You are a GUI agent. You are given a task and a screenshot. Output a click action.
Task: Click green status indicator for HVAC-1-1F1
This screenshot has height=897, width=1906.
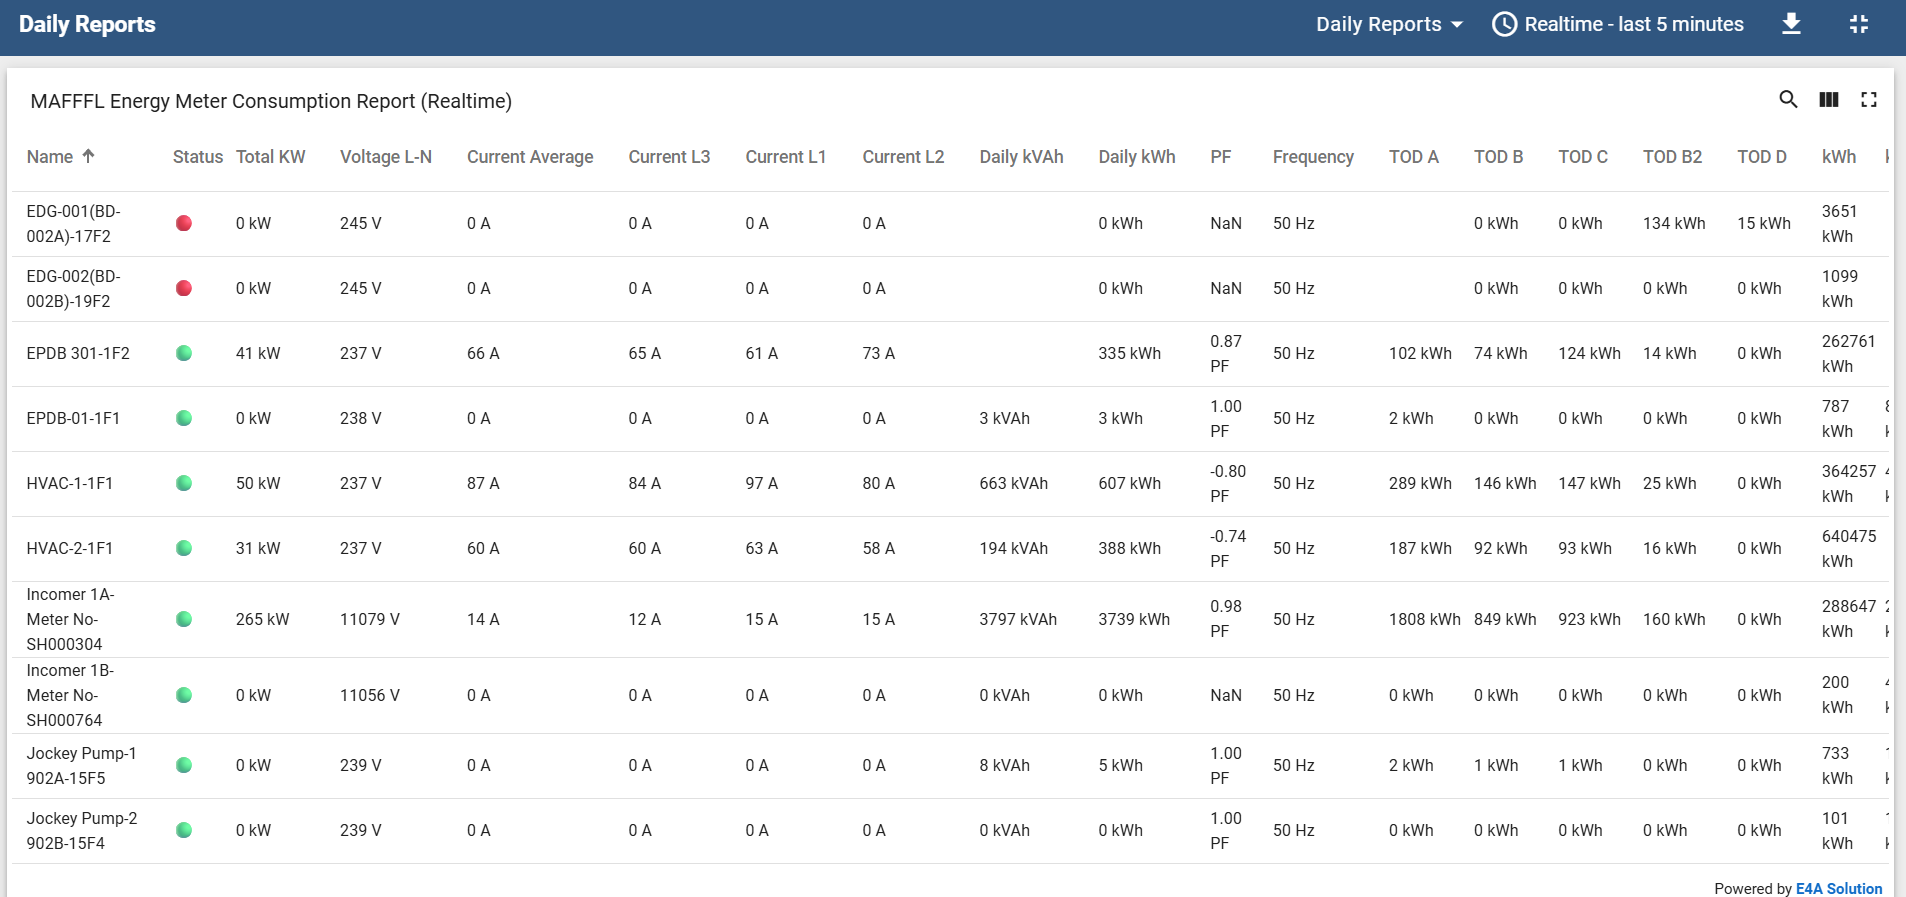pyautogui.click(x=184, y=483)
